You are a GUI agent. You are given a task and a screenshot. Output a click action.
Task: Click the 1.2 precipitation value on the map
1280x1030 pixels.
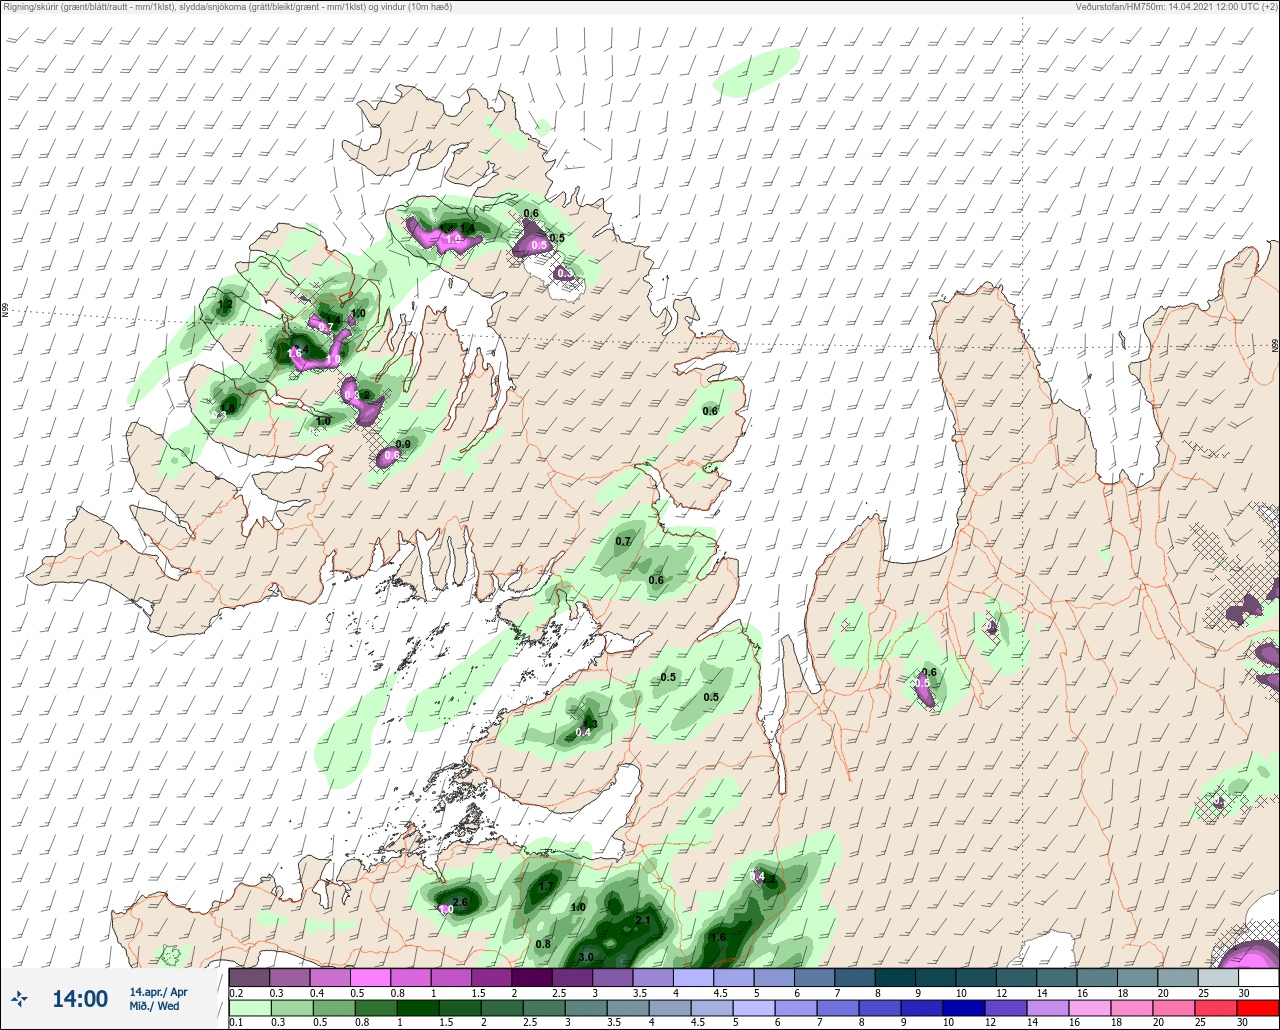(x=225, y=304)
